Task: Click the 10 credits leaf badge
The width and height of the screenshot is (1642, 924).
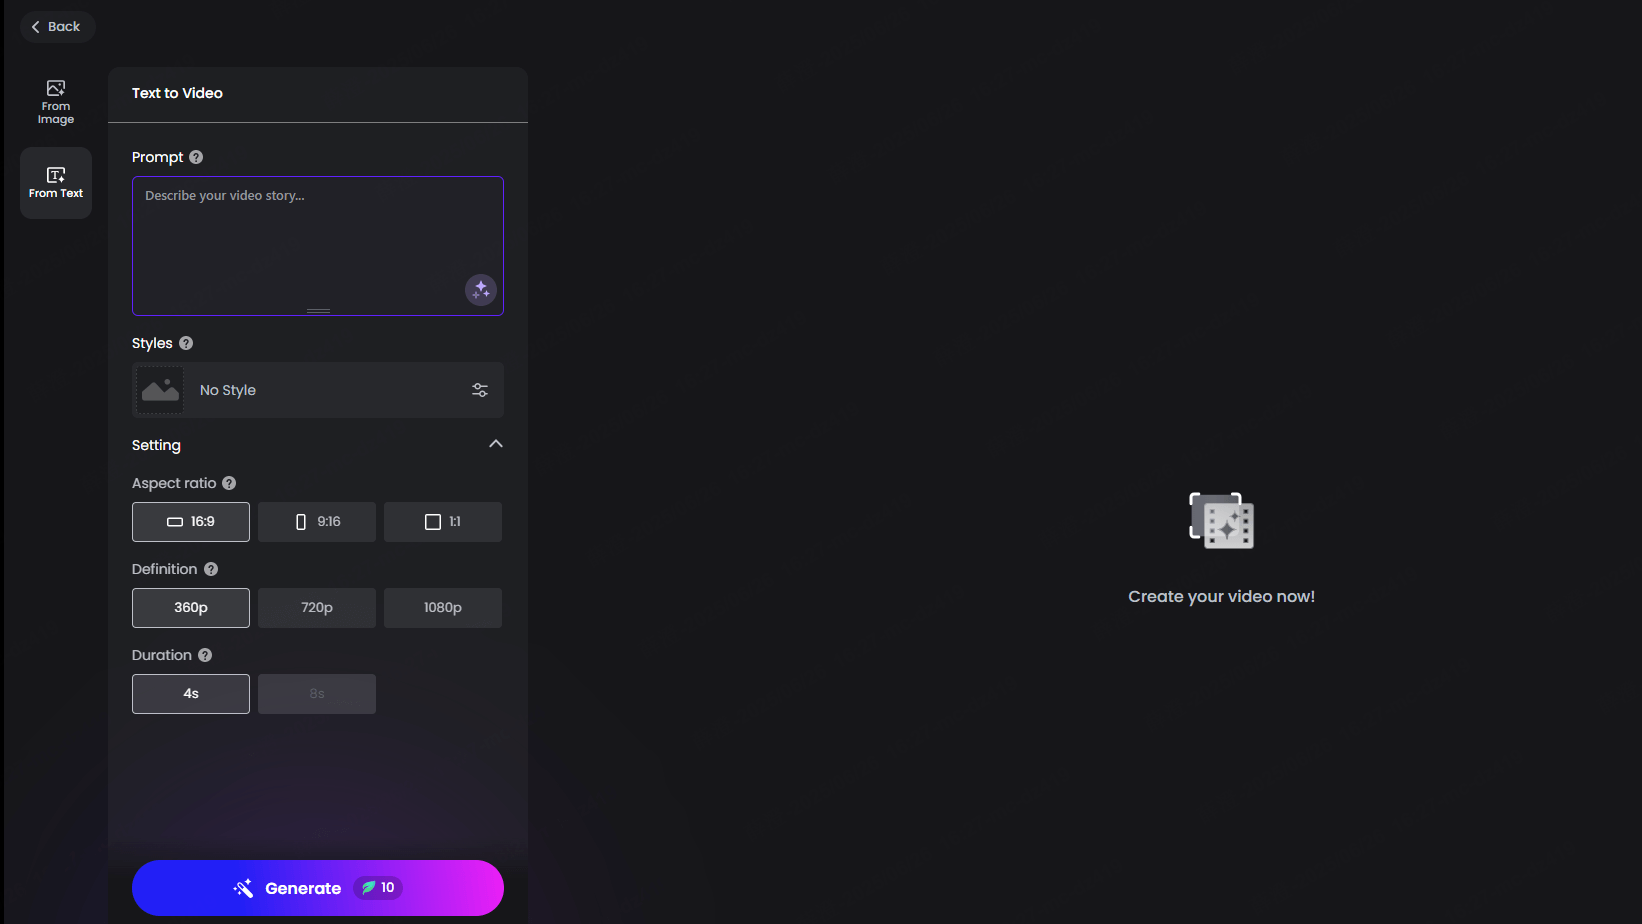Action: coord(378,888)
